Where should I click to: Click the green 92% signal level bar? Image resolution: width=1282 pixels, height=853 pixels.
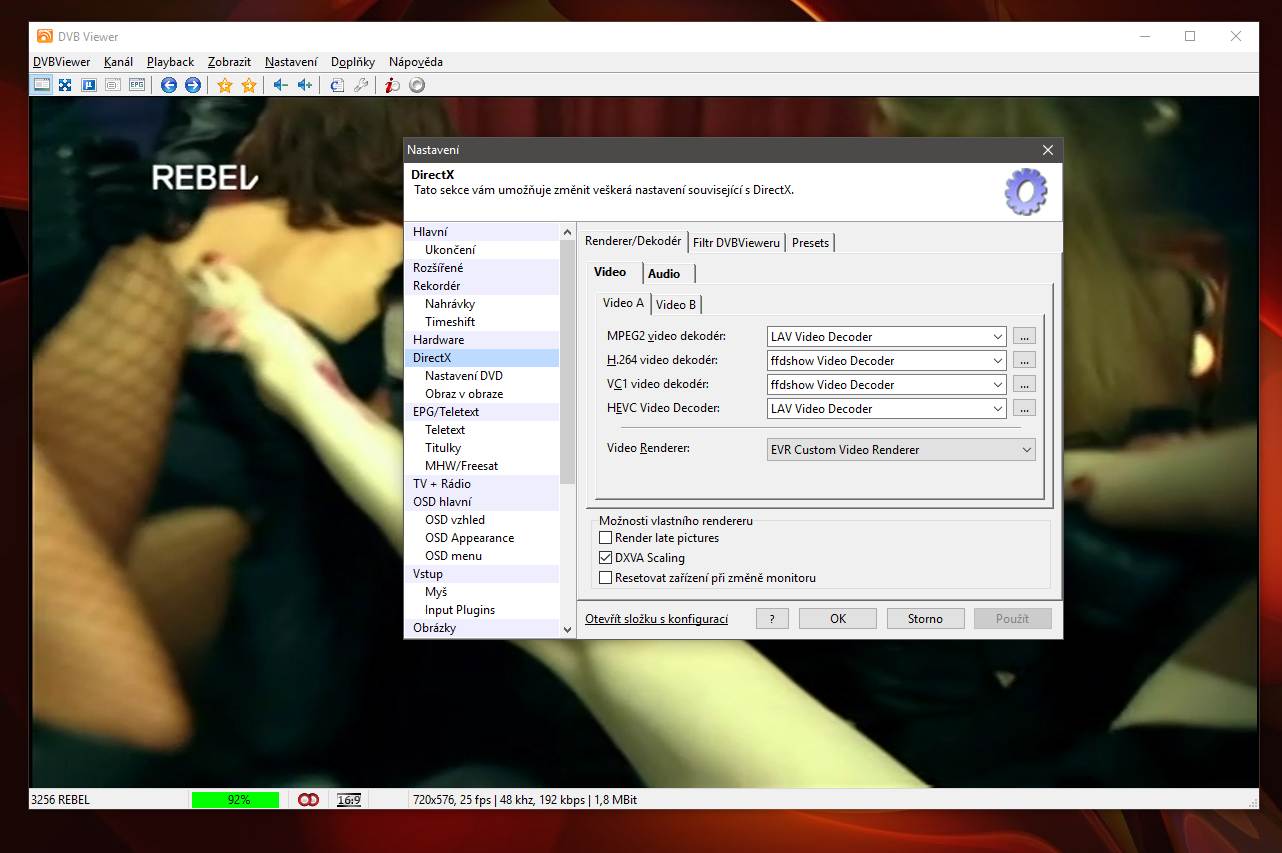tap(238, 800)
